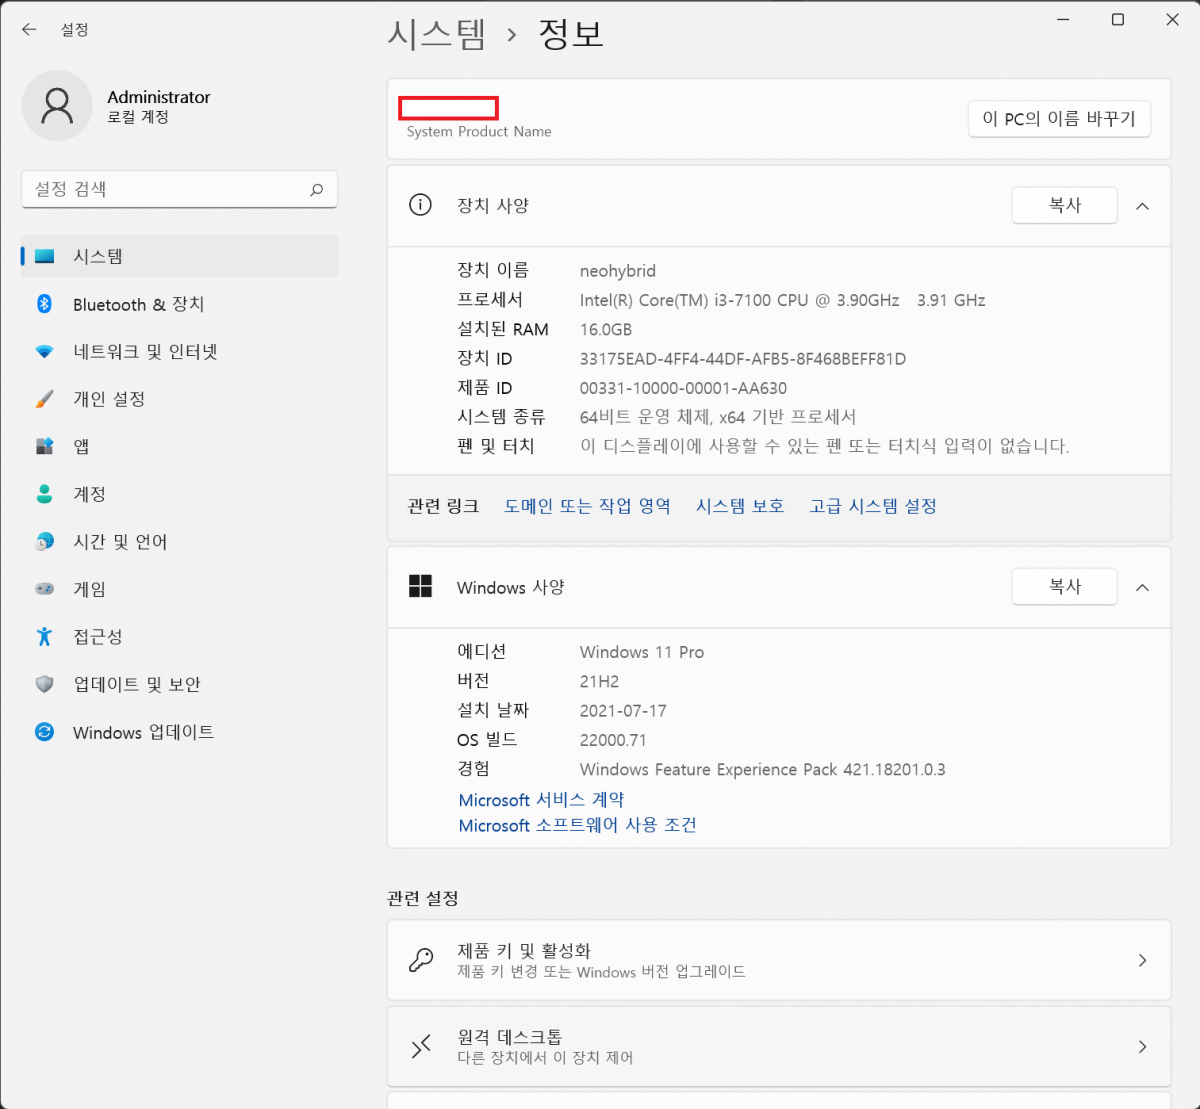Open Microsoft 서비스 계약 link

[541, 800]
